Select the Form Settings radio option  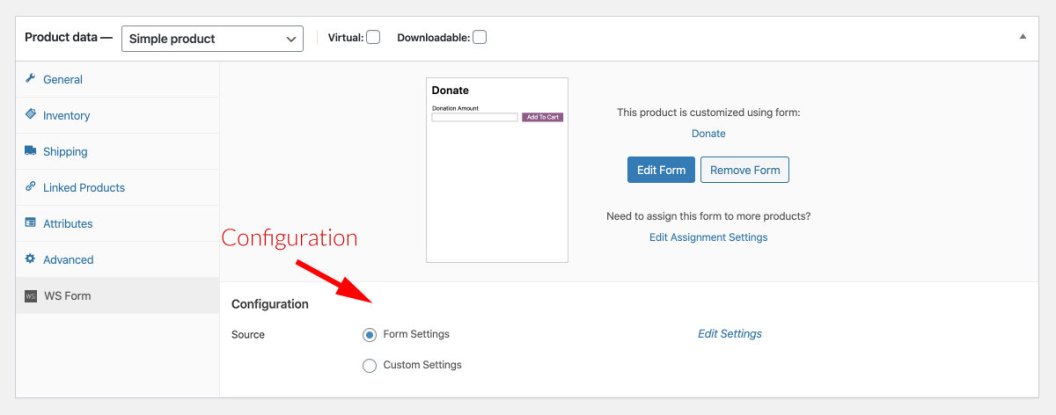point(370,334)
